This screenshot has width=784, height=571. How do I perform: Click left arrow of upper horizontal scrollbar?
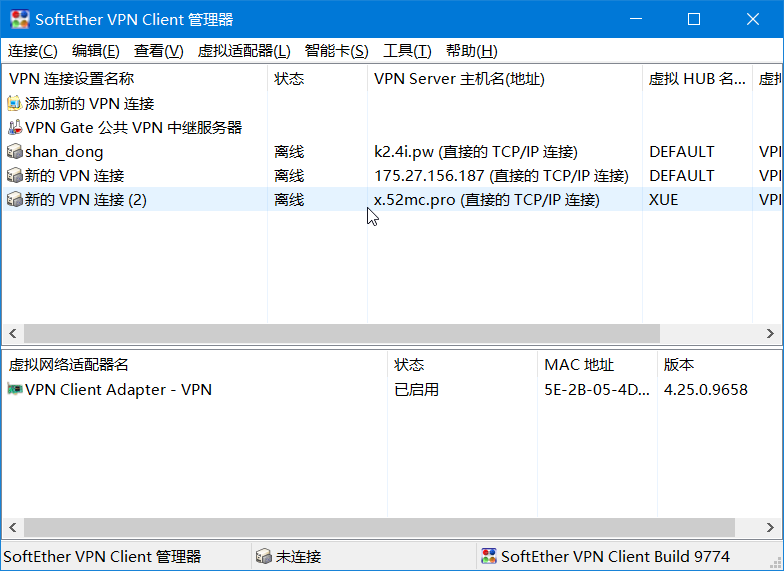coord(13,334)
